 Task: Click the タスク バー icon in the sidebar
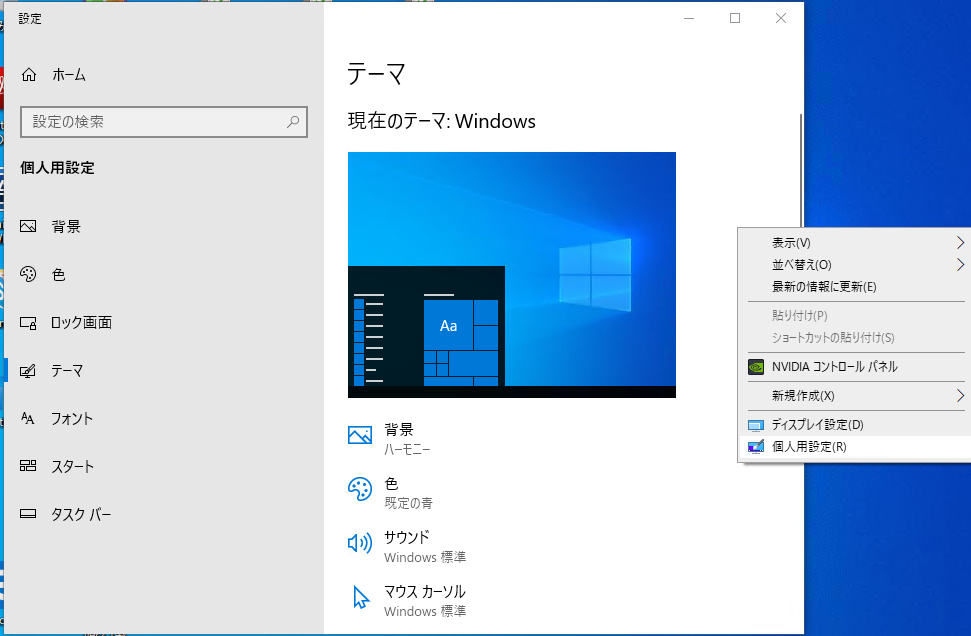[28, 513]
